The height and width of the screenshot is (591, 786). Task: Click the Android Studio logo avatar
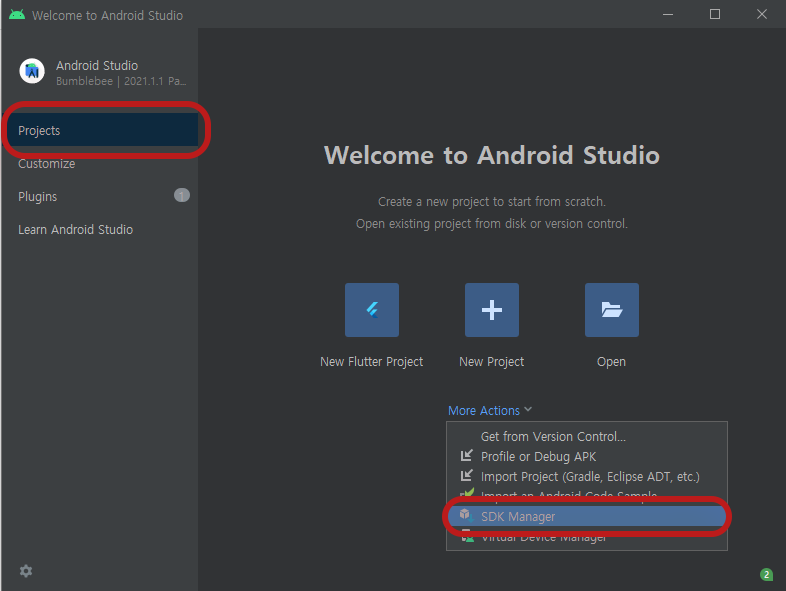point(32,71)
